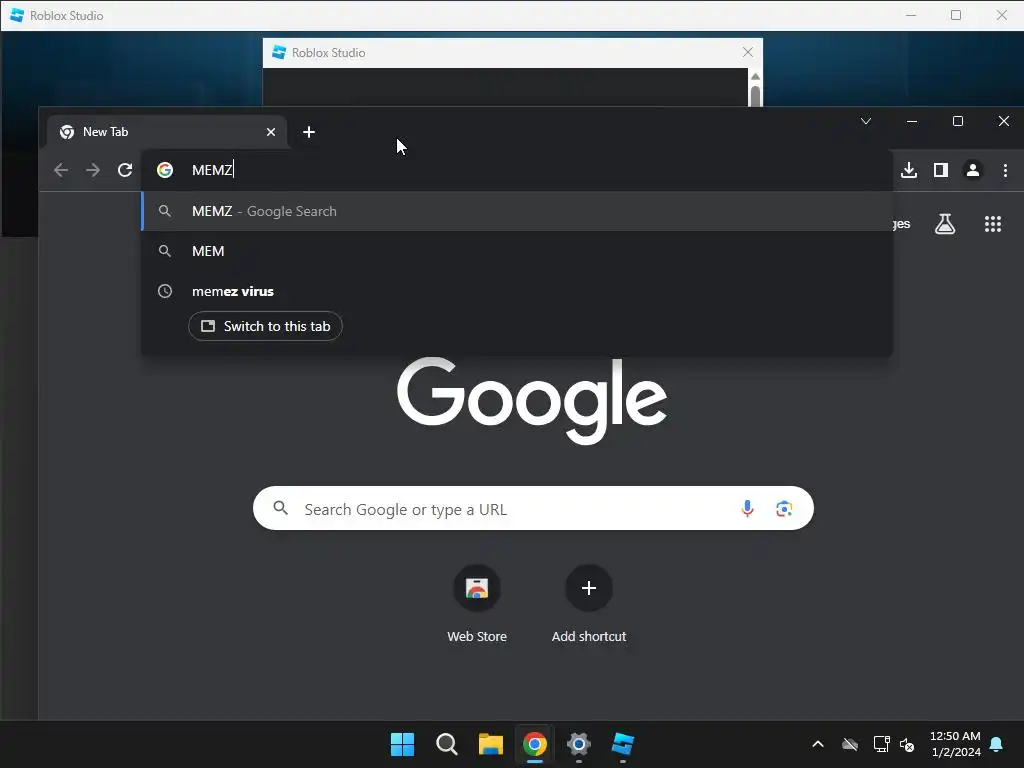Close the inner Roblox Studio dialog
1024x768 pixels.
coord(748,52)
